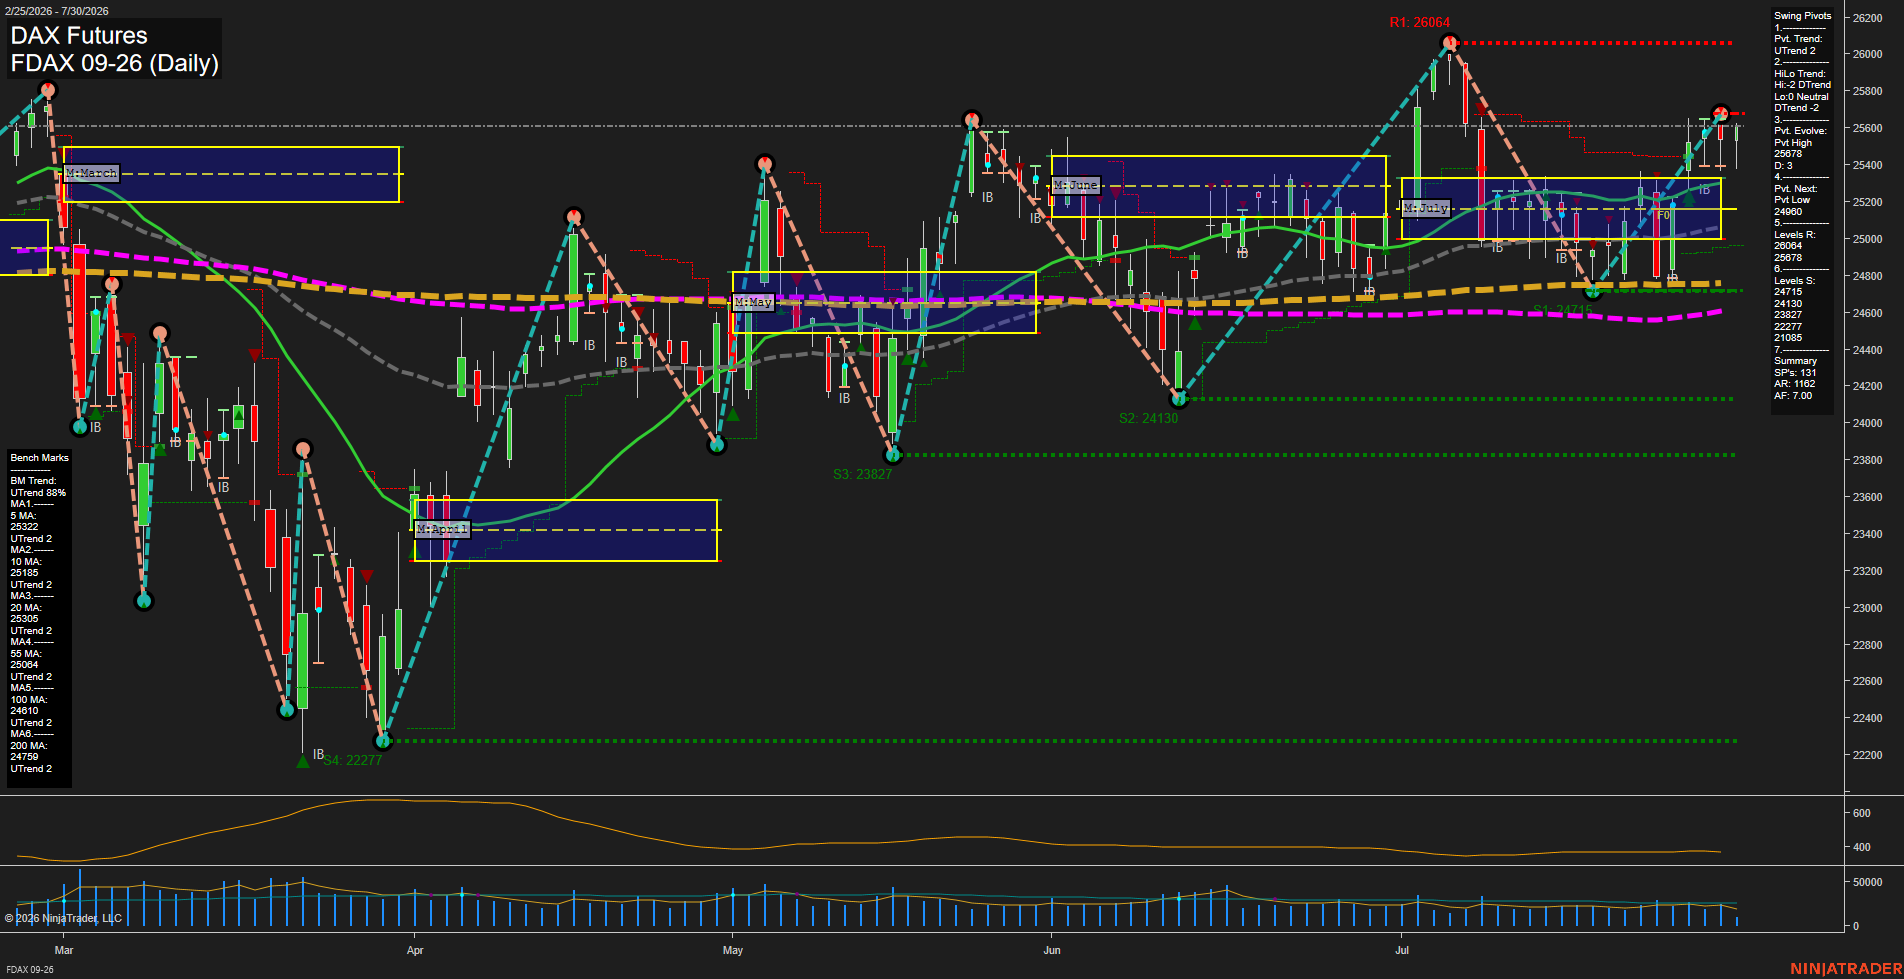Click the 24000 price axis label

pos(1868,423)
